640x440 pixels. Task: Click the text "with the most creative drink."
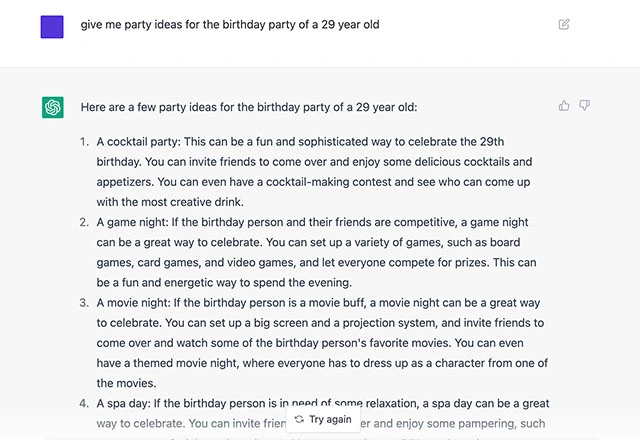pos(176,202)
